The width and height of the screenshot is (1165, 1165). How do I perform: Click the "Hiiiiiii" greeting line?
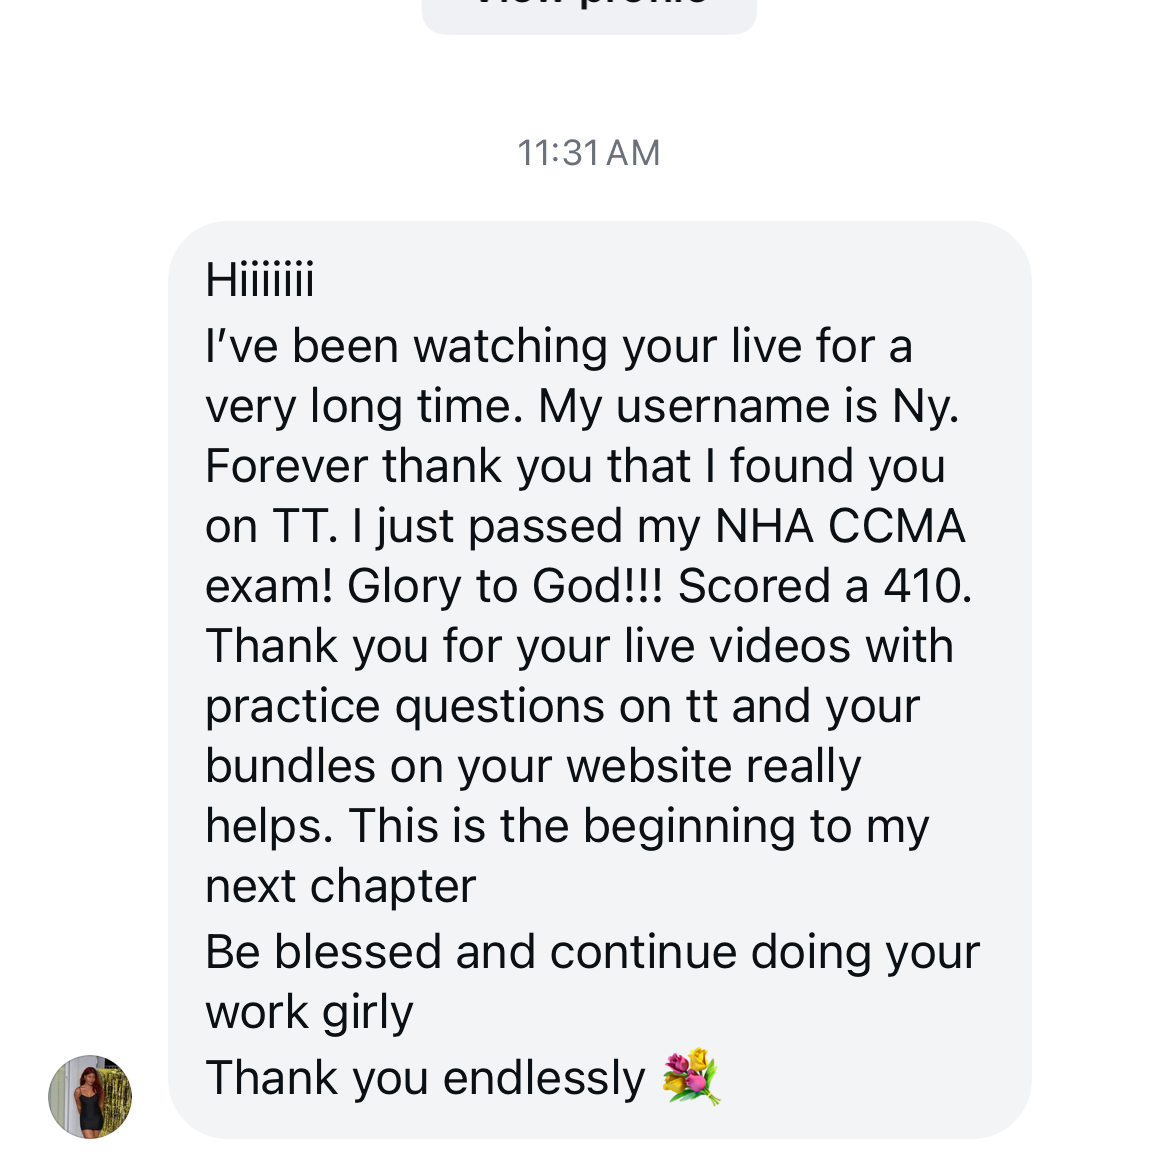(x=260, y=279)
